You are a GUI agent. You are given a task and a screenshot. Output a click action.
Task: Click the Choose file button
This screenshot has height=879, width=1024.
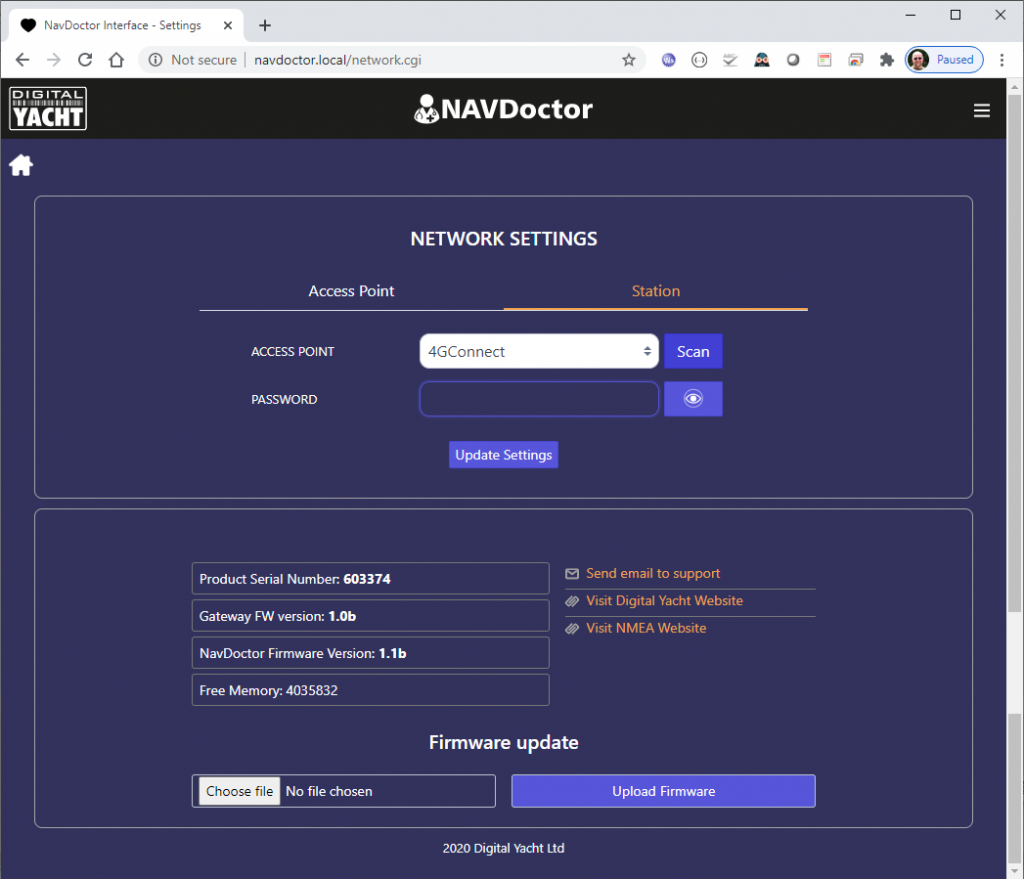tap(239, 791)
